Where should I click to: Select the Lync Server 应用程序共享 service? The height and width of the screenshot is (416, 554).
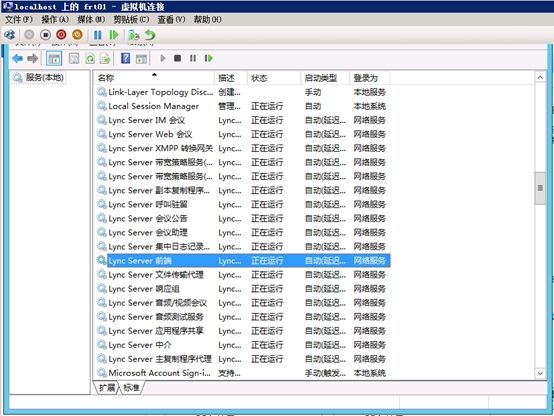click(242, 331)
